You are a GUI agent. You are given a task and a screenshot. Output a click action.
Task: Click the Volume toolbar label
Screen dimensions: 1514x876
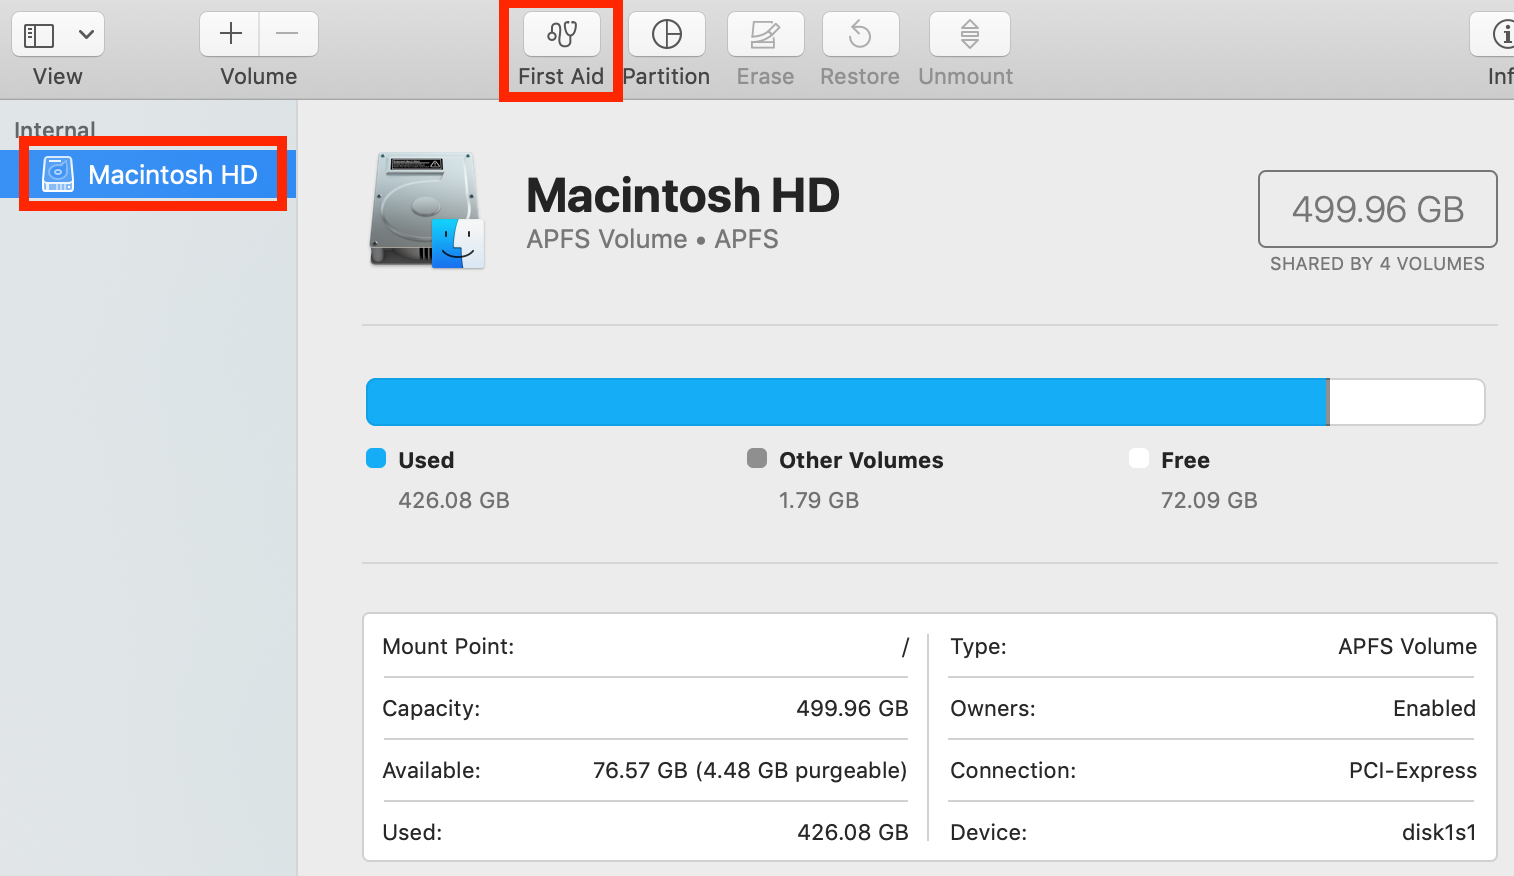(x=259, y=76)
